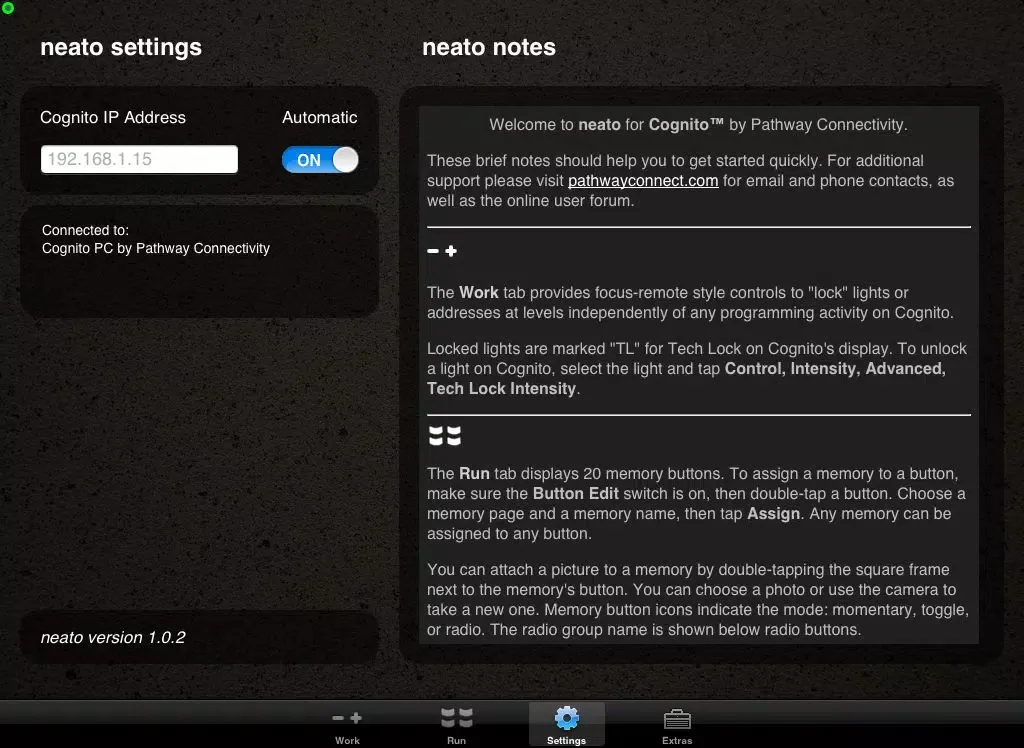This screenshot has height=748, width=1024.
Task: Click the 'Connected to:' status text
Action: pyautogui.click(x=86, y=230)
